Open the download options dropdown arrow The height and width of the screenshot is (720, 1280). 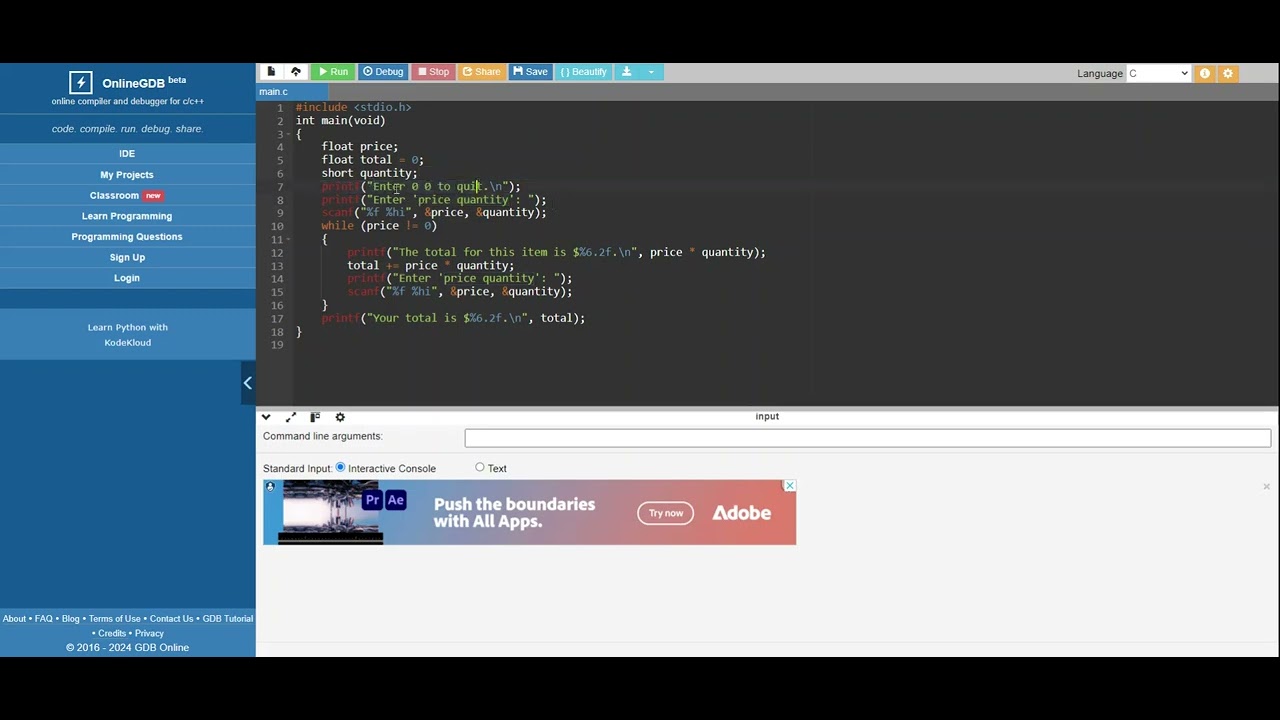pyautogui.click(x=651, y=72)
